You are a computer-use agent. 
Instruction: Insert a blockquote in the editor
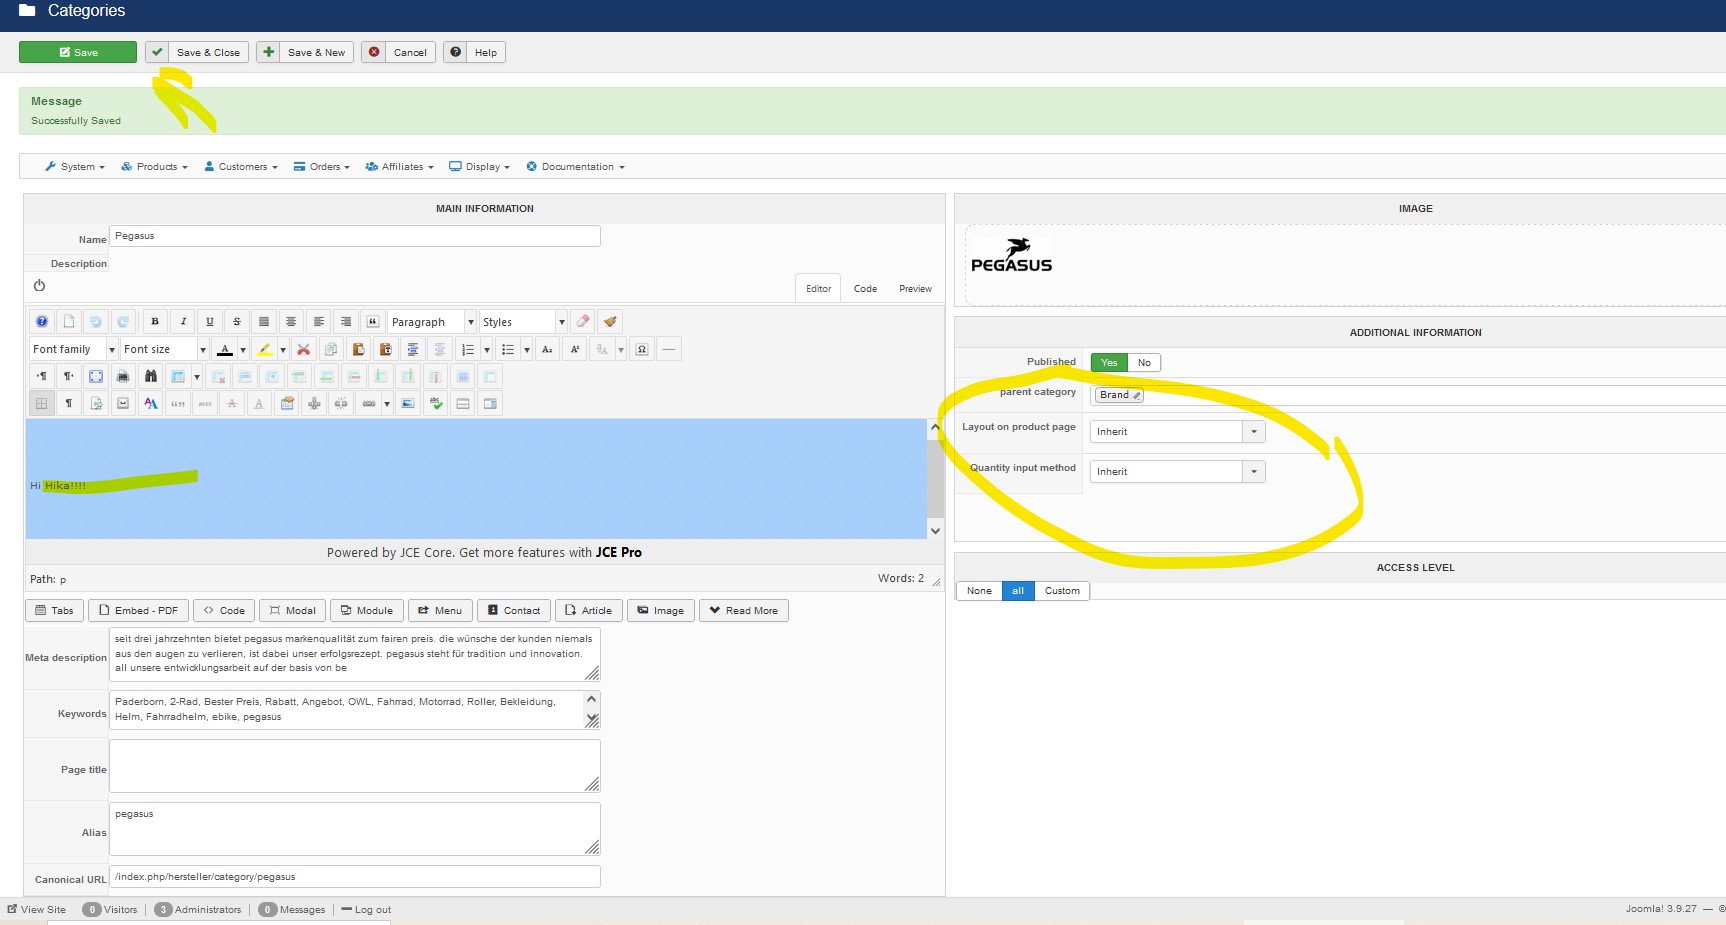373,322
